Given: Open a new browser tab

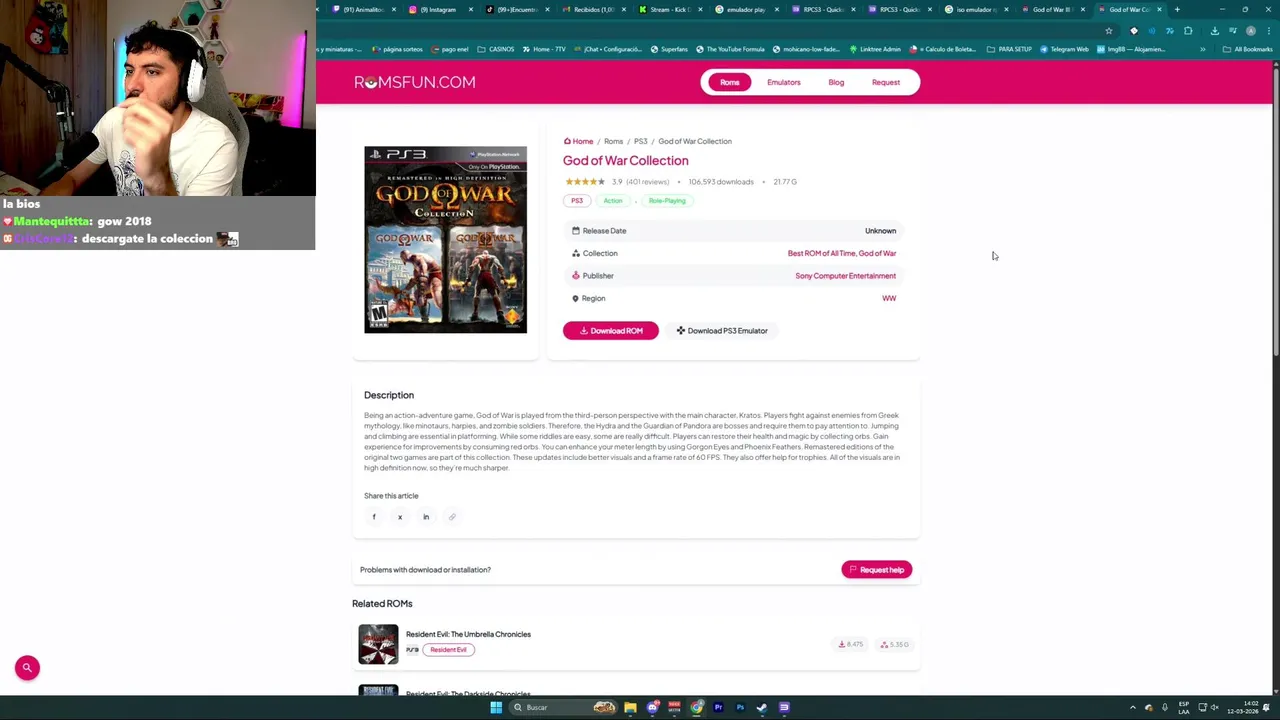Looking at the screenshot, I should click(x=1177, y=10).
